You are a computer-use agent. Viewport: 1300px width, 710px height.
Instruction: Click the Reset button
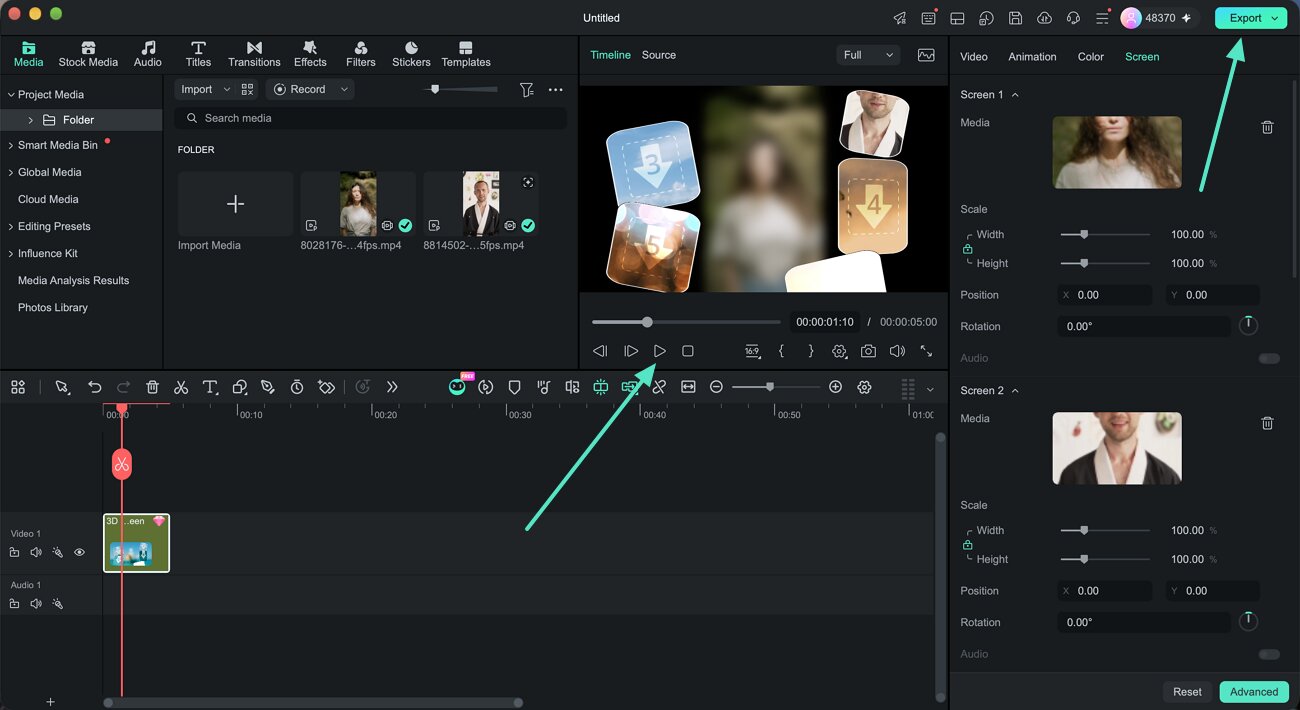pyautogui.click(x=1187, y=691)
